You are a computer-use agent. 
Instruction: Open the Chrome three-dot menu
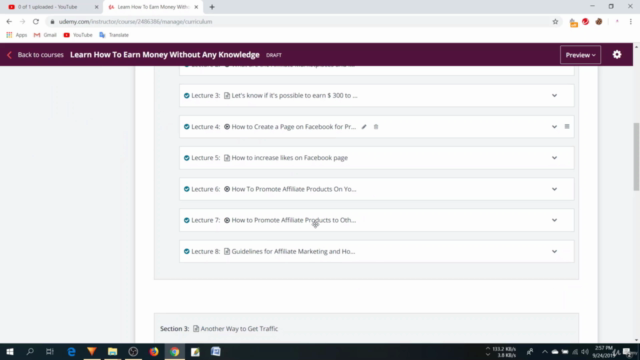click(x=631, y=22)
